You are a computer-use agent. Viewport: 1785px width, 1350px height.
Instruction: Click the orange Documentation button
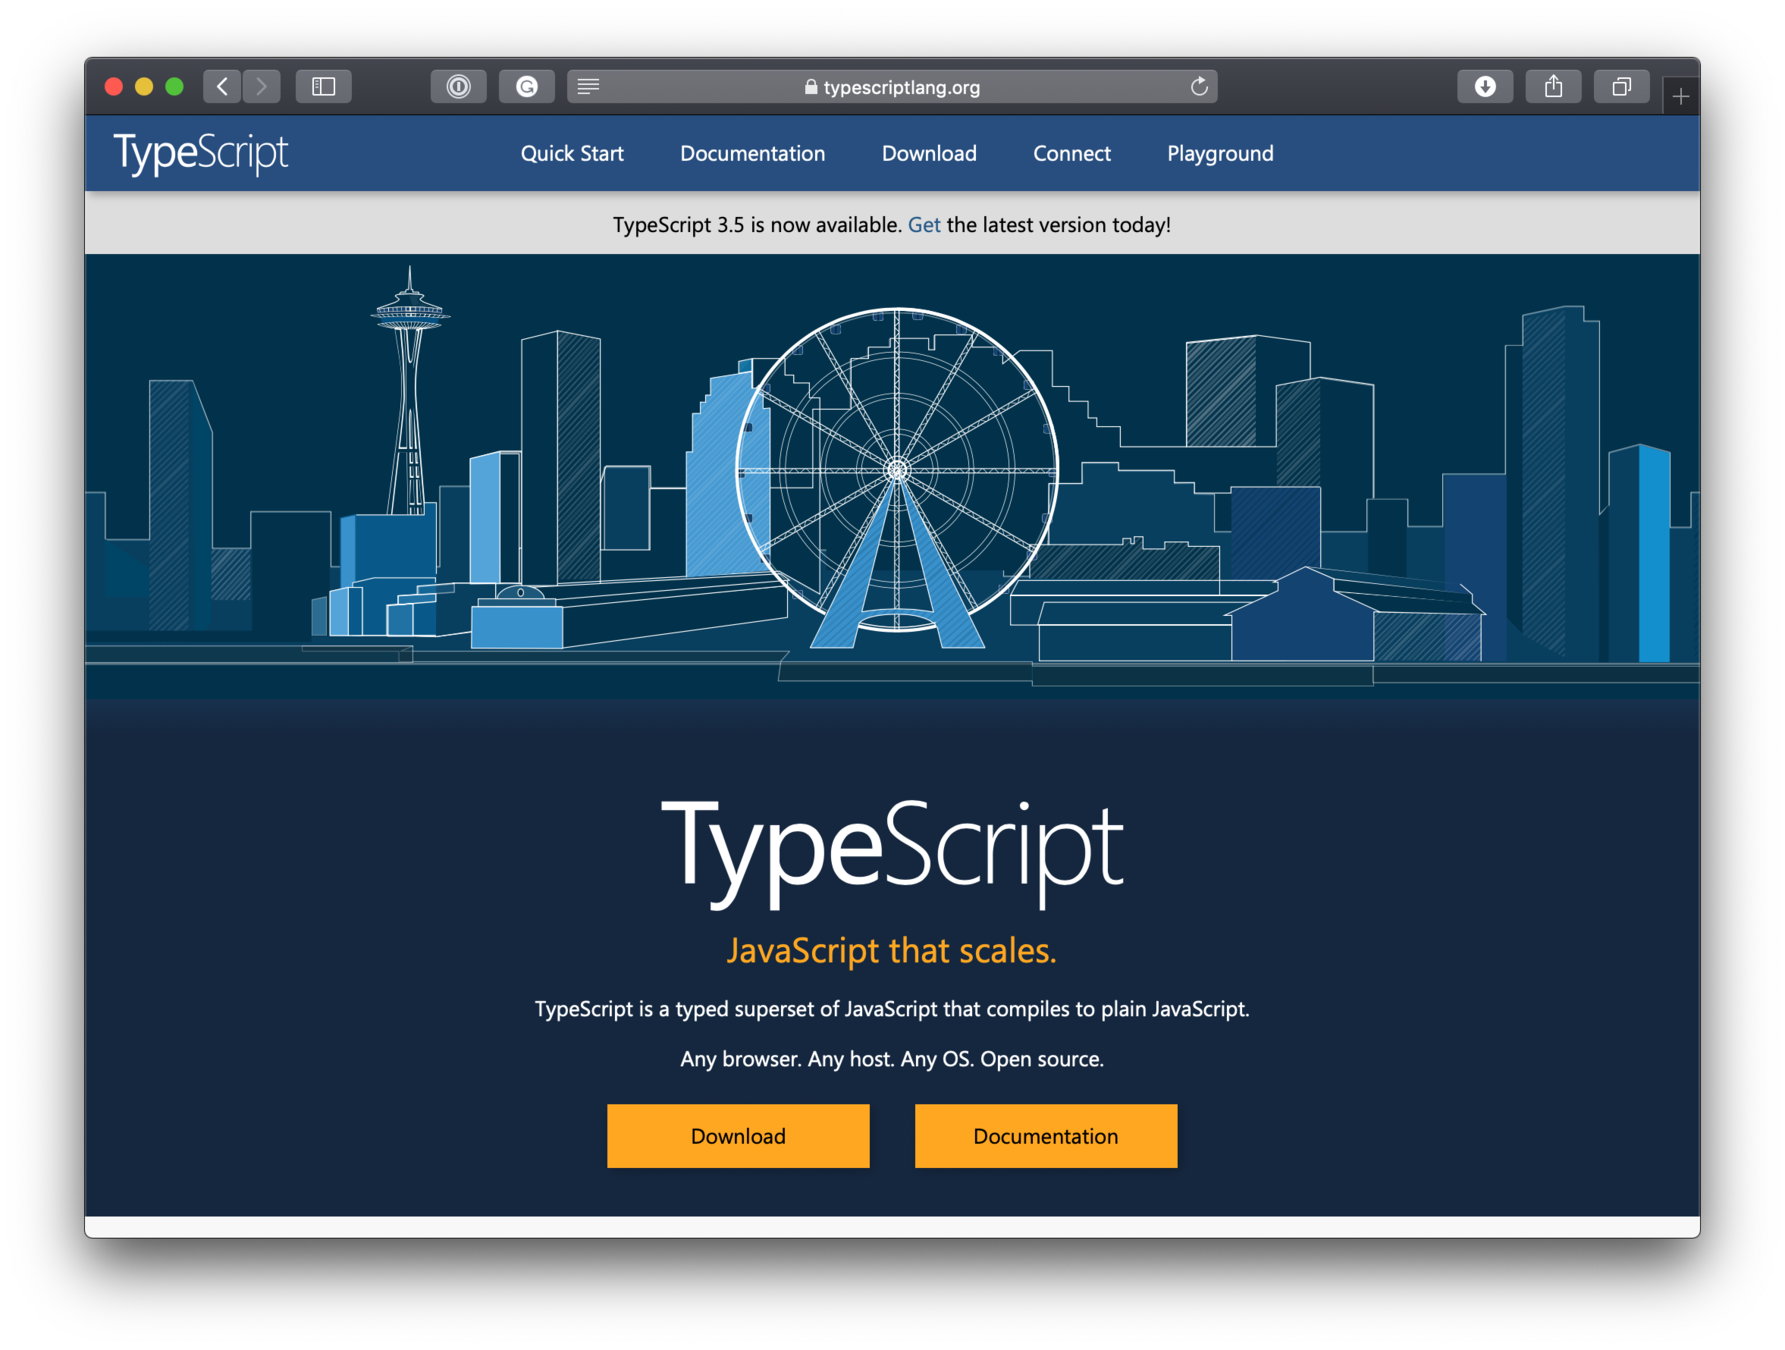pyautogui.click(x=1046, y=1136)
